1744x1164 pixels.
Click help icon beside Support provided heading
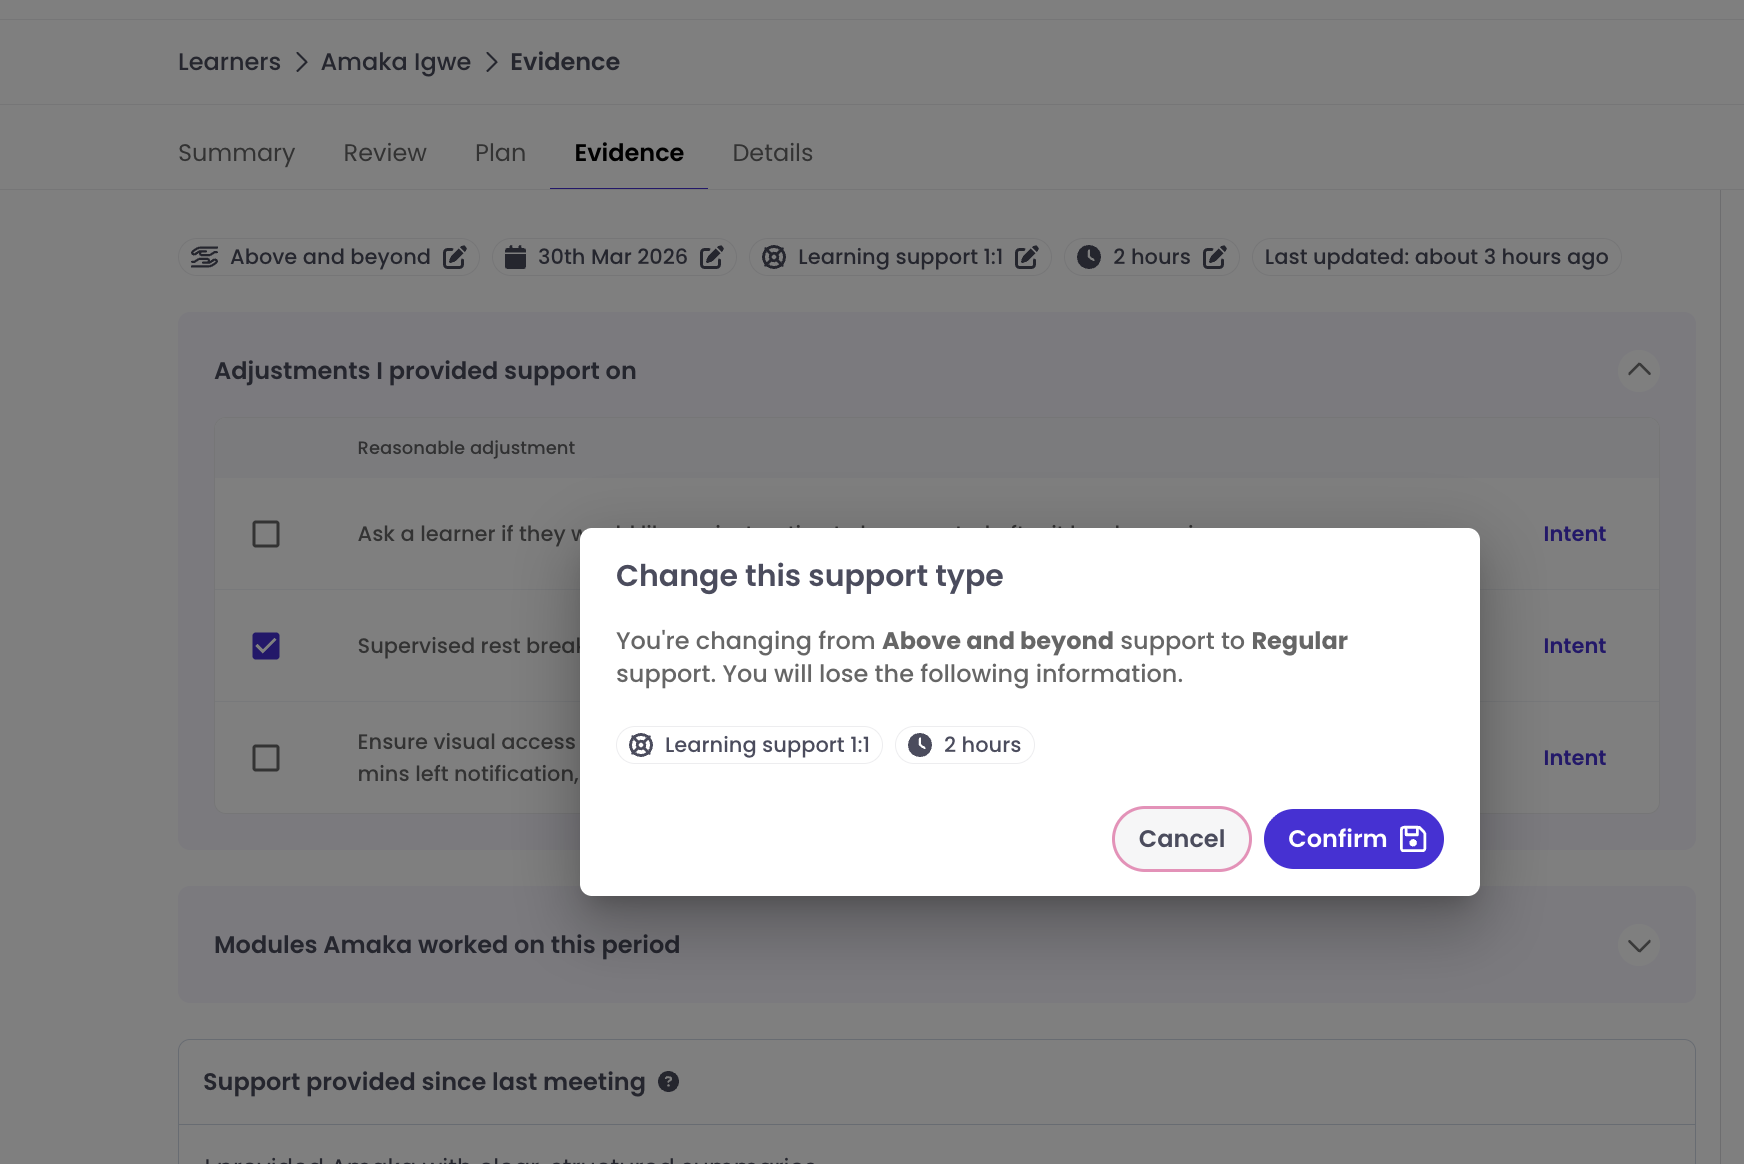tap(668, 1081)
